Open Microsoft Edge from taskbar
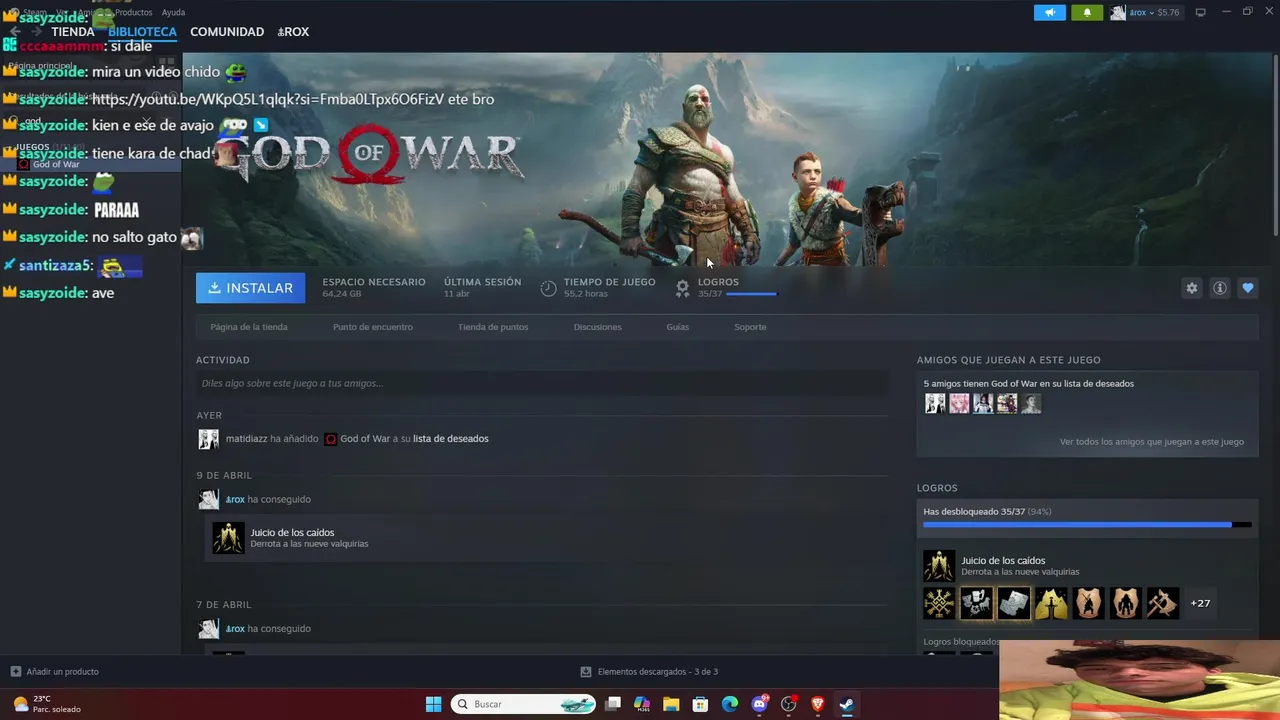 coord(730,704)
